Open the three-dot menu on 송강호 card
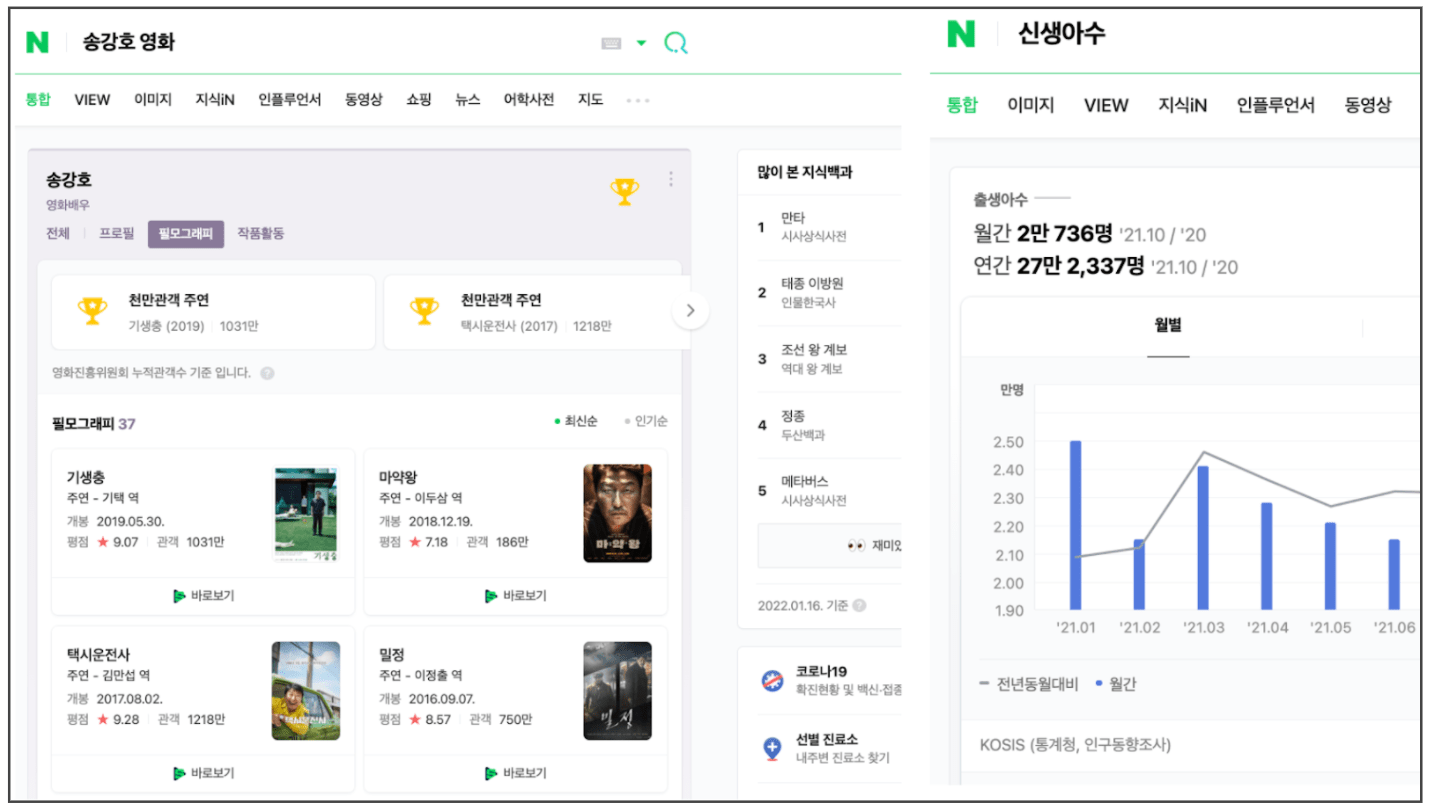The width and height of the screenshot is (1430, 810). click(670, 179)
